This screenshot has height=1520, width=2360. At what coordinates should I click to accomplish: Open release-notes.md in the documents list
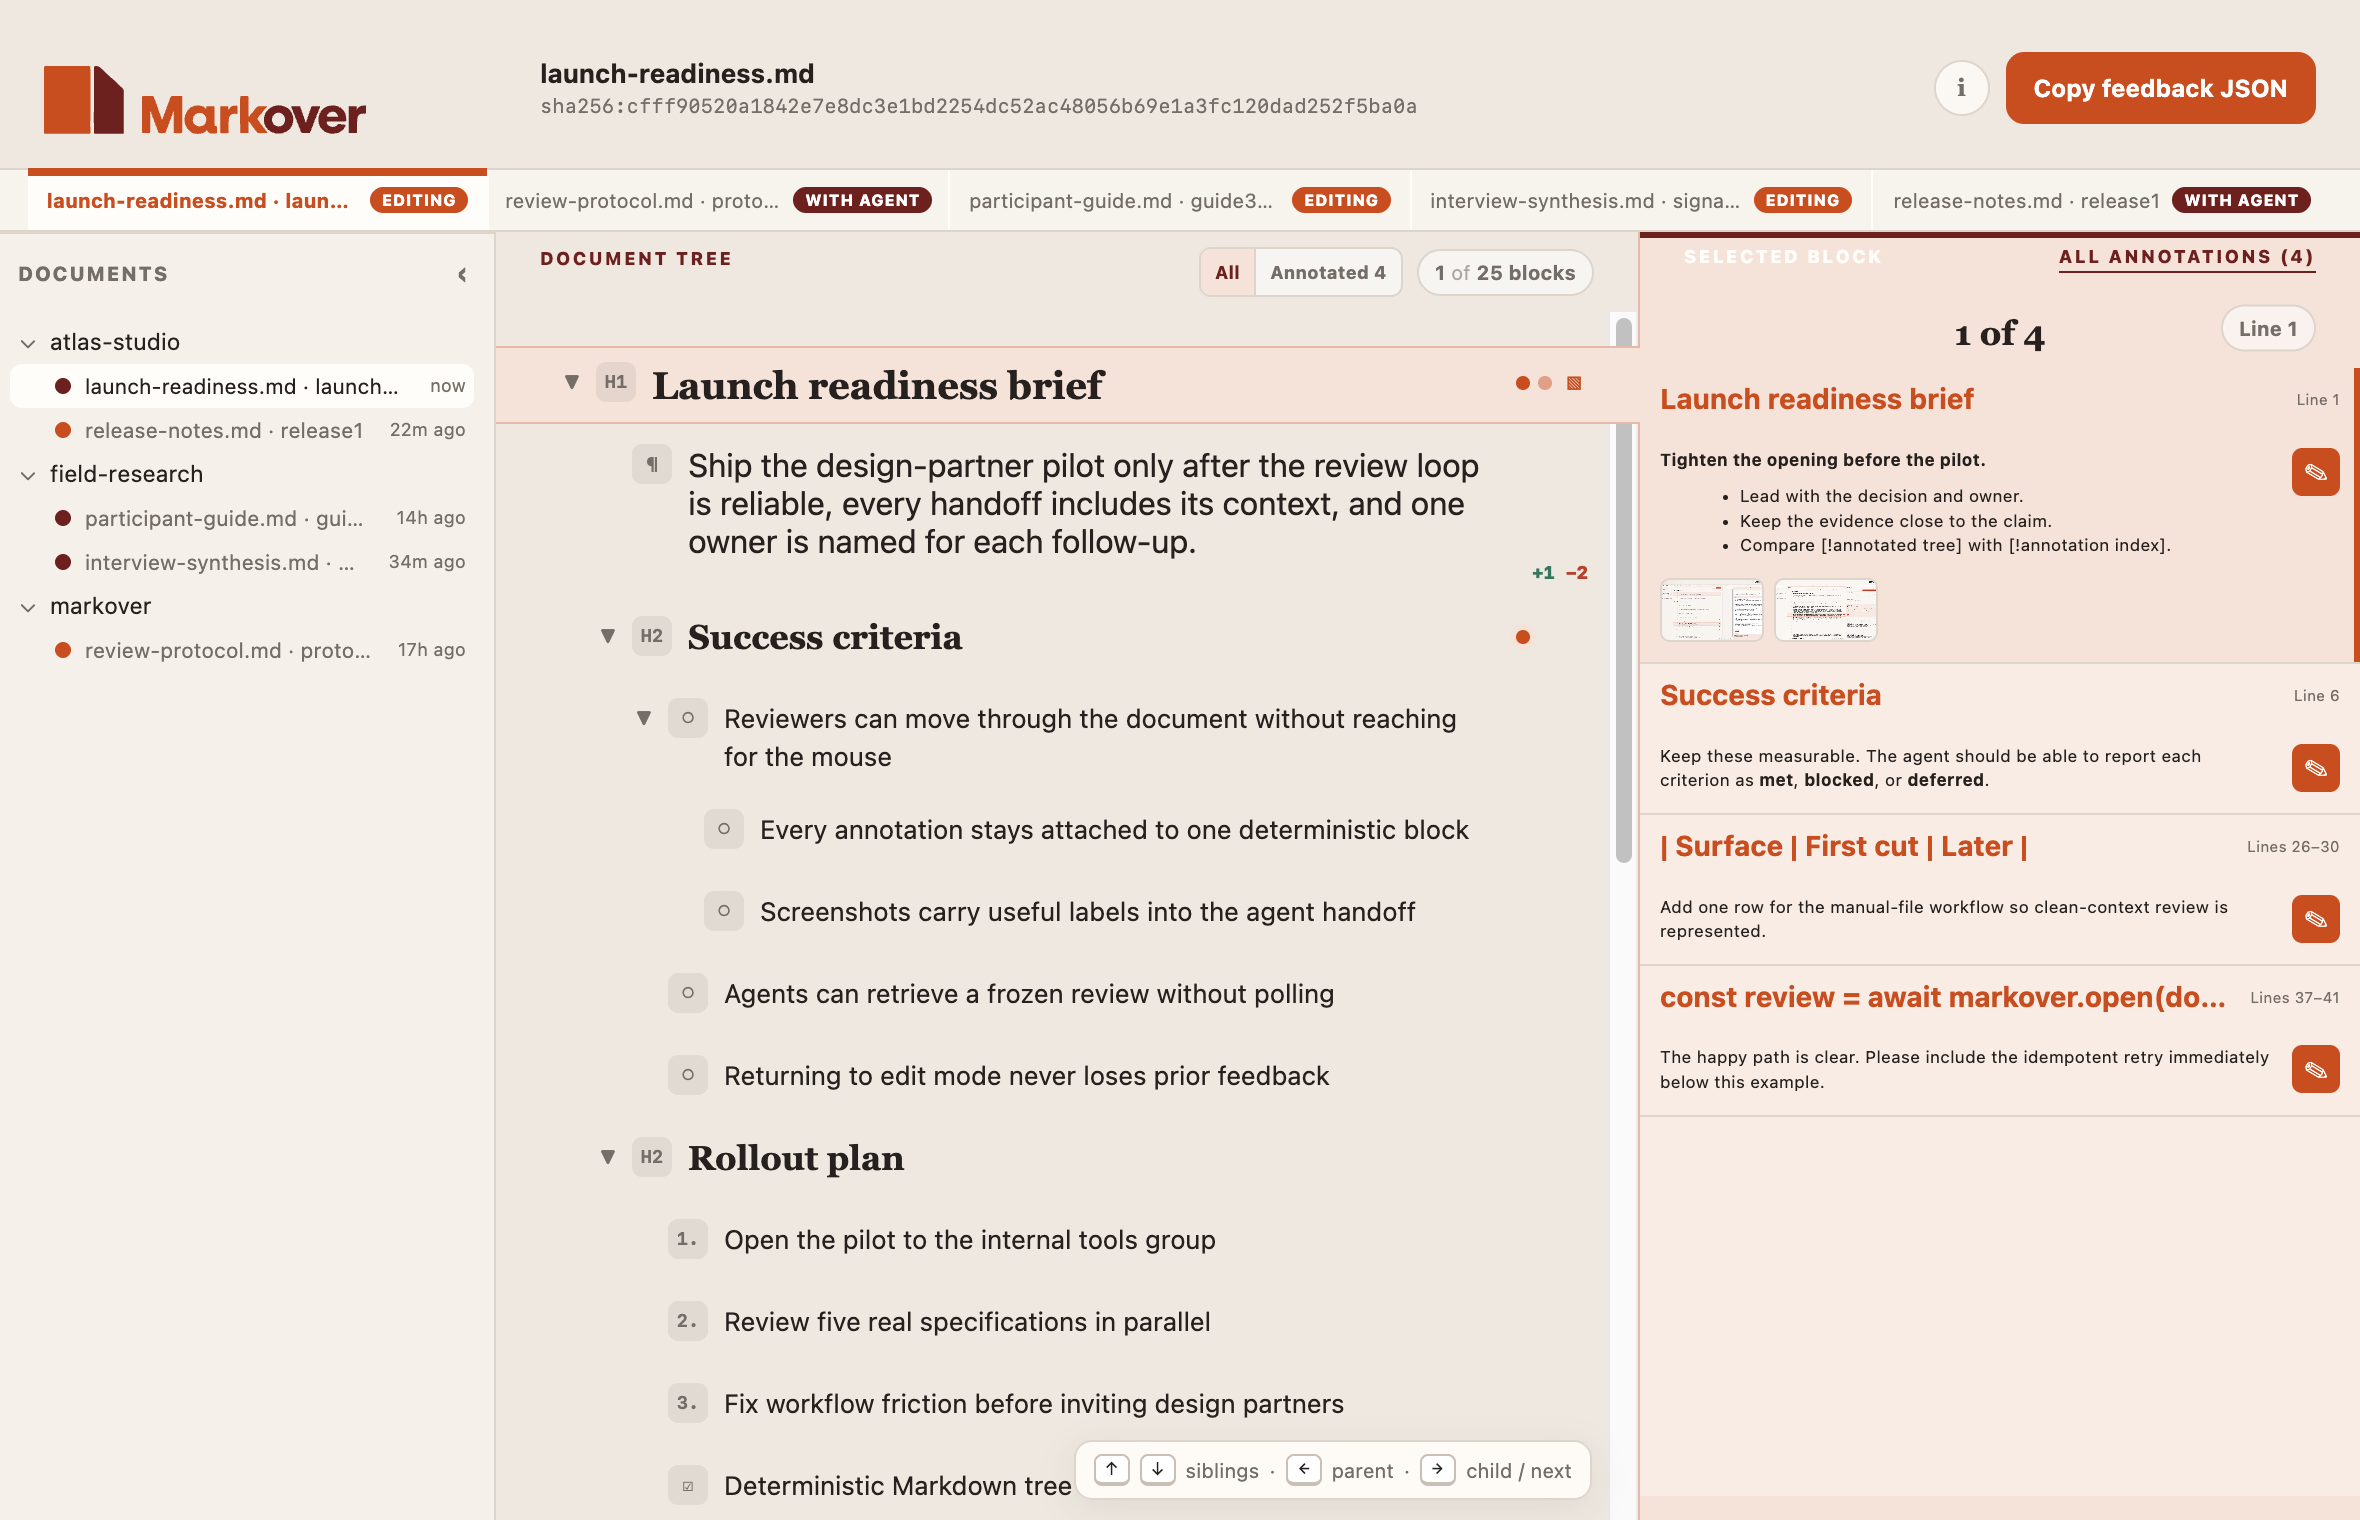click(x=242, y=430)
